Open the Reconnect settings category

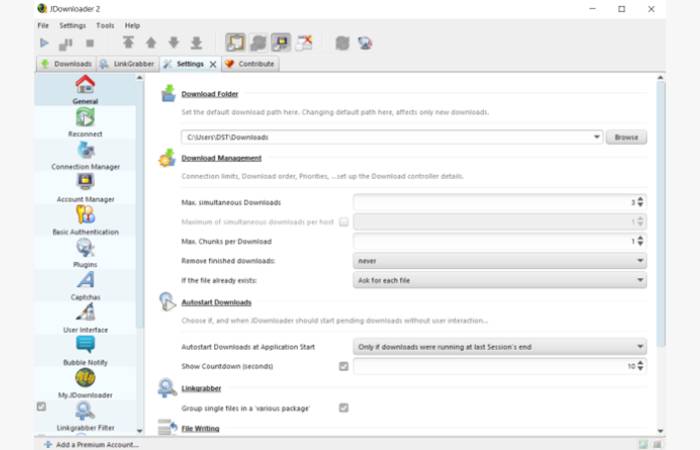coord(85,123)
